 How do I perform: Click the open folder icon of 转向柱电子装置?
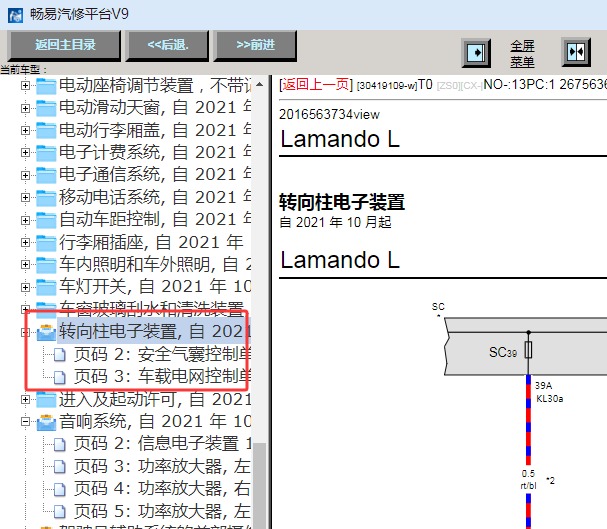point(46,332)
